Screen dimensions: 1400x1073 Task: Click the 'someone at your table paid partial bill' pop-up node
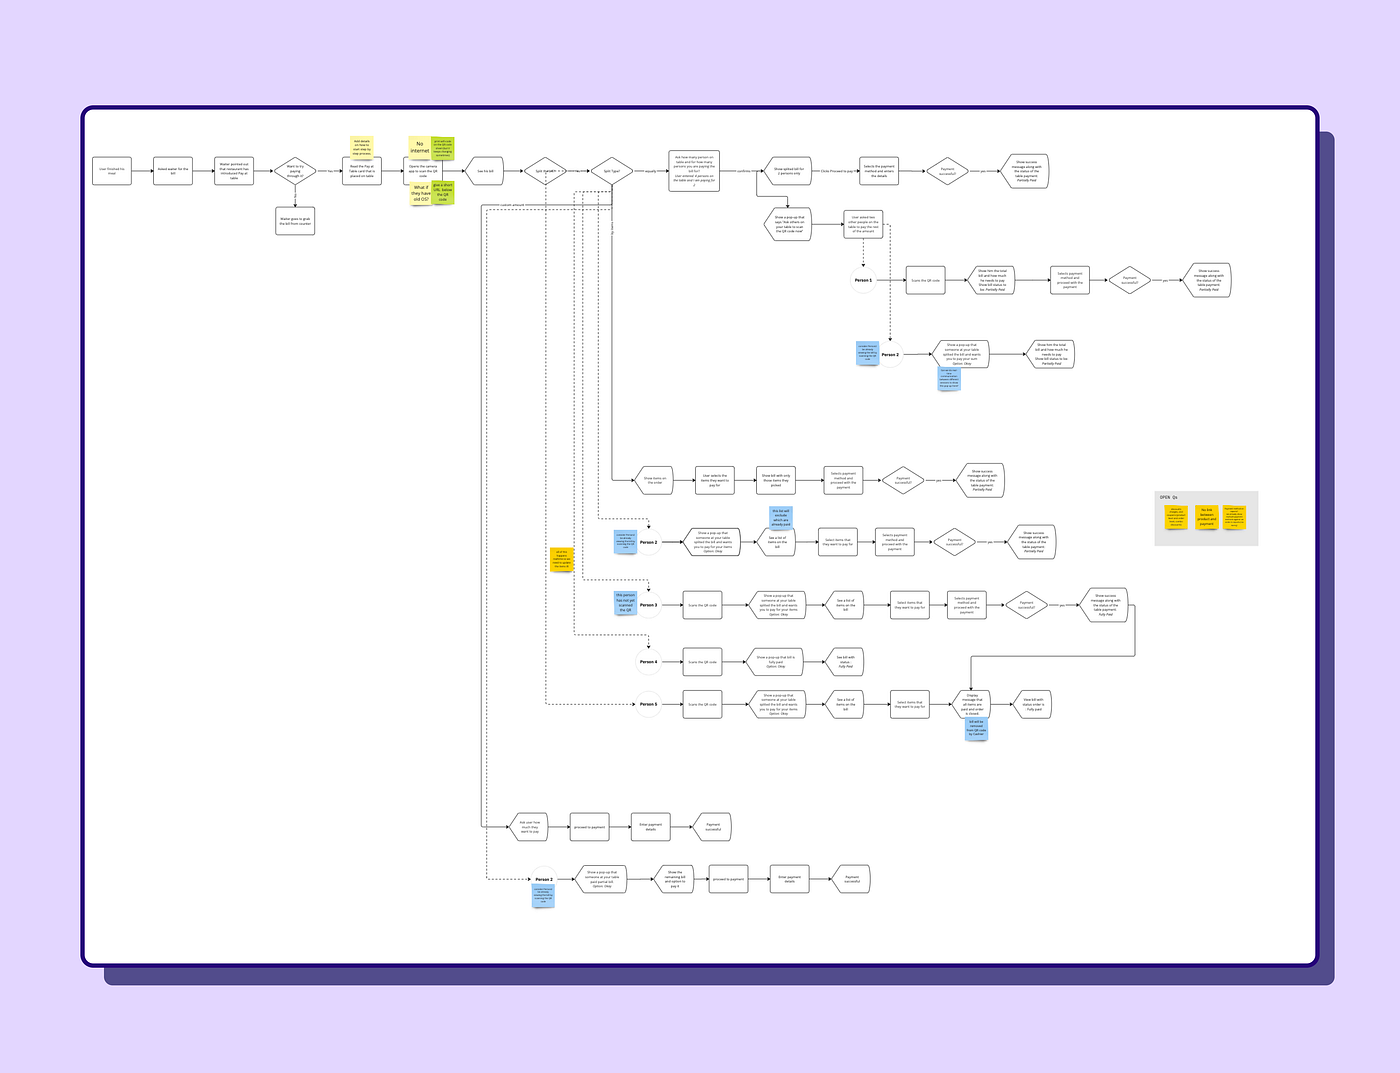[x=602, y=879]
